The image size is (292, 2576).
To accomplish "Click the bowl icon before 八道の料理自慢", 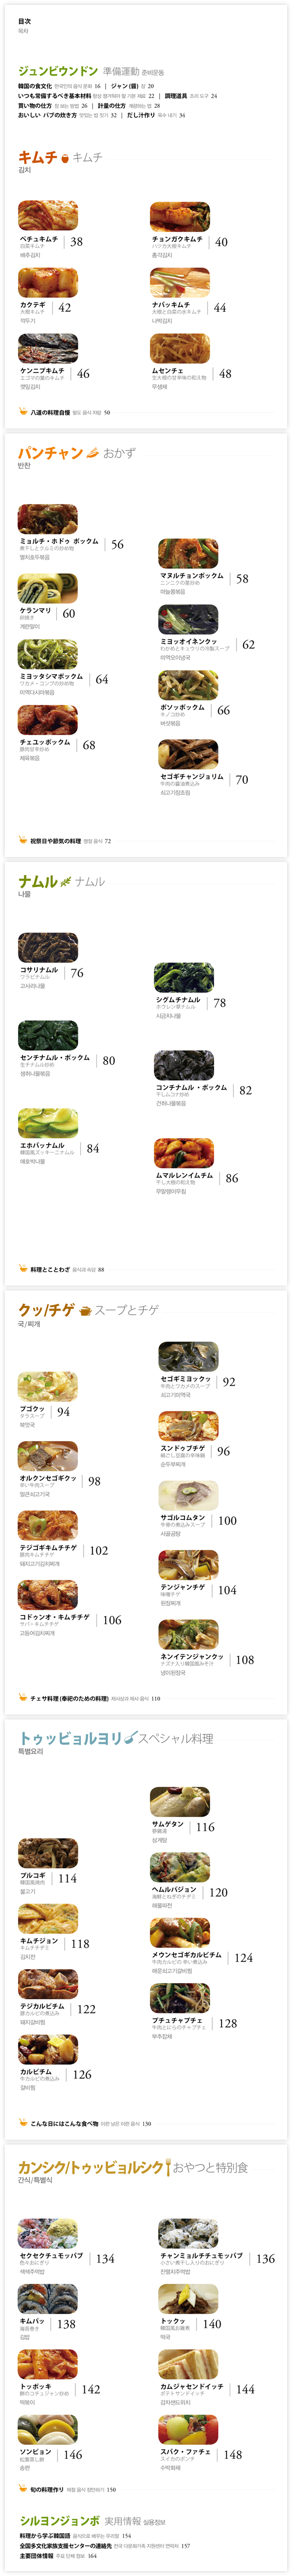I will click(x=23, y=411).
